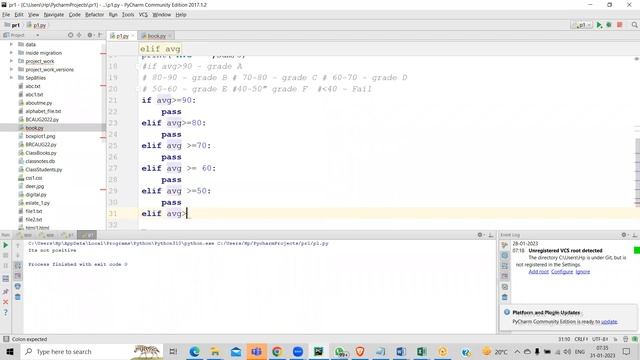Select aboutme.py in project tree
Viewport: 640px width, 360px height.
[x=39, y=103]
